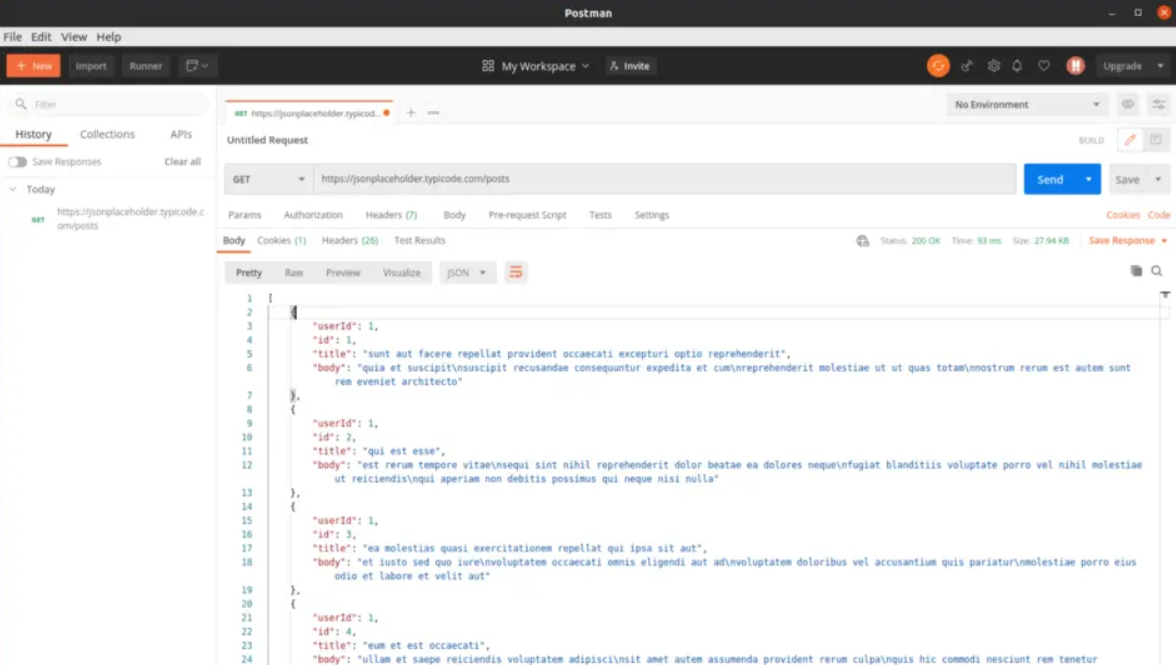Switch to the APIs tab

(x=181, y=134)
